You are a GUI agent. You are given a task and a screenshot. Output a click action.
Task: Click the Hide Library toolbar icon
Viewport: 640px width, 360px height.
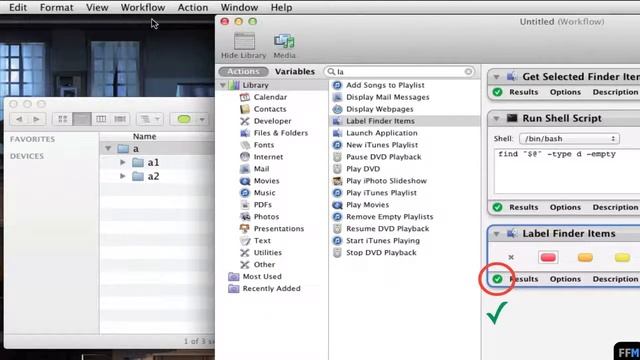(x=244, y=42)
